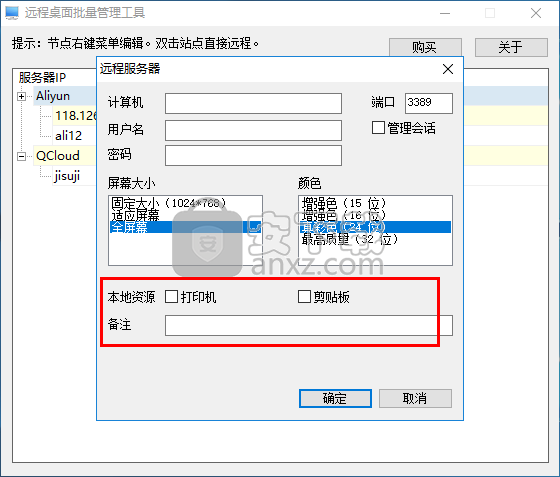Screen dimensions: 560x477
Task: Click the app icon in the title bar
Action: point(12,13)
